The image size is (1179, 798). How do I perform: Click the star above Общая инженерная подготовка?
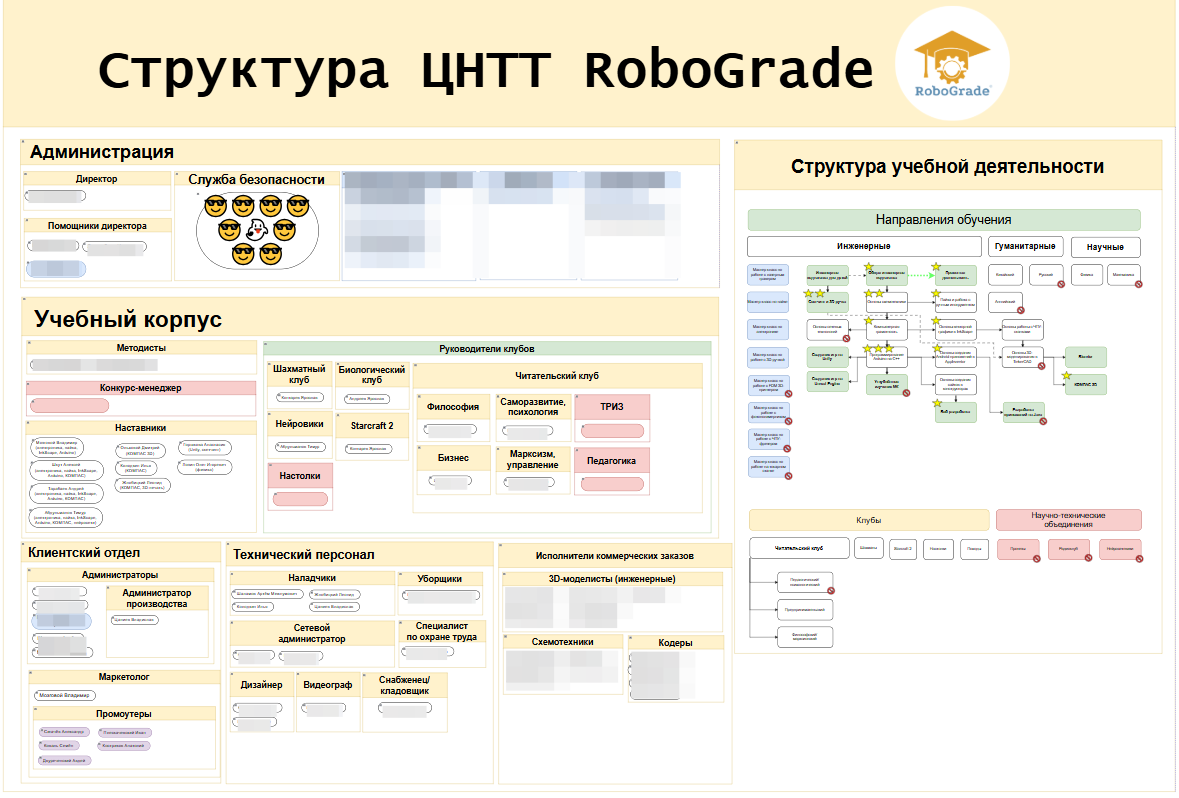868,266
